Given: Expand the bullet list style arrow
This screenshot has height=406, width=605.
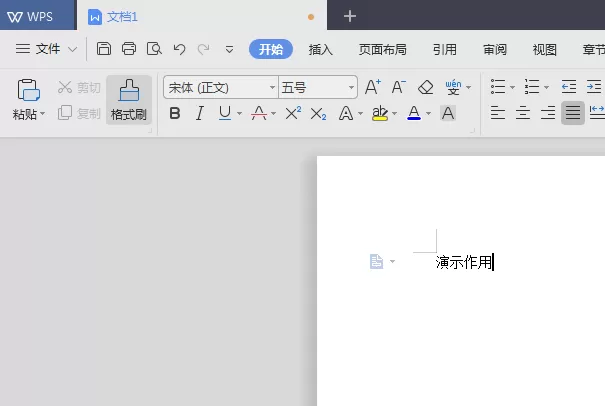Looking at the screenshot, I should pyautogui.click(x=512, y=88).
